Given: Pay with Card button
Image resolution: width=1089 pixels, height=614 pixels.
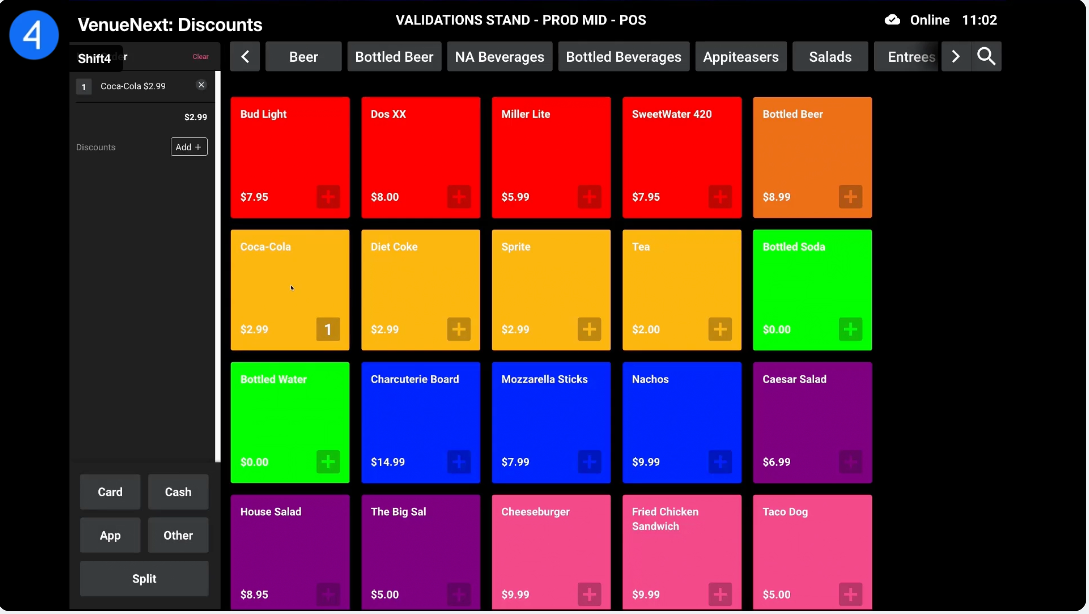Looking at the screenshot, I should [x=110, y=492].
